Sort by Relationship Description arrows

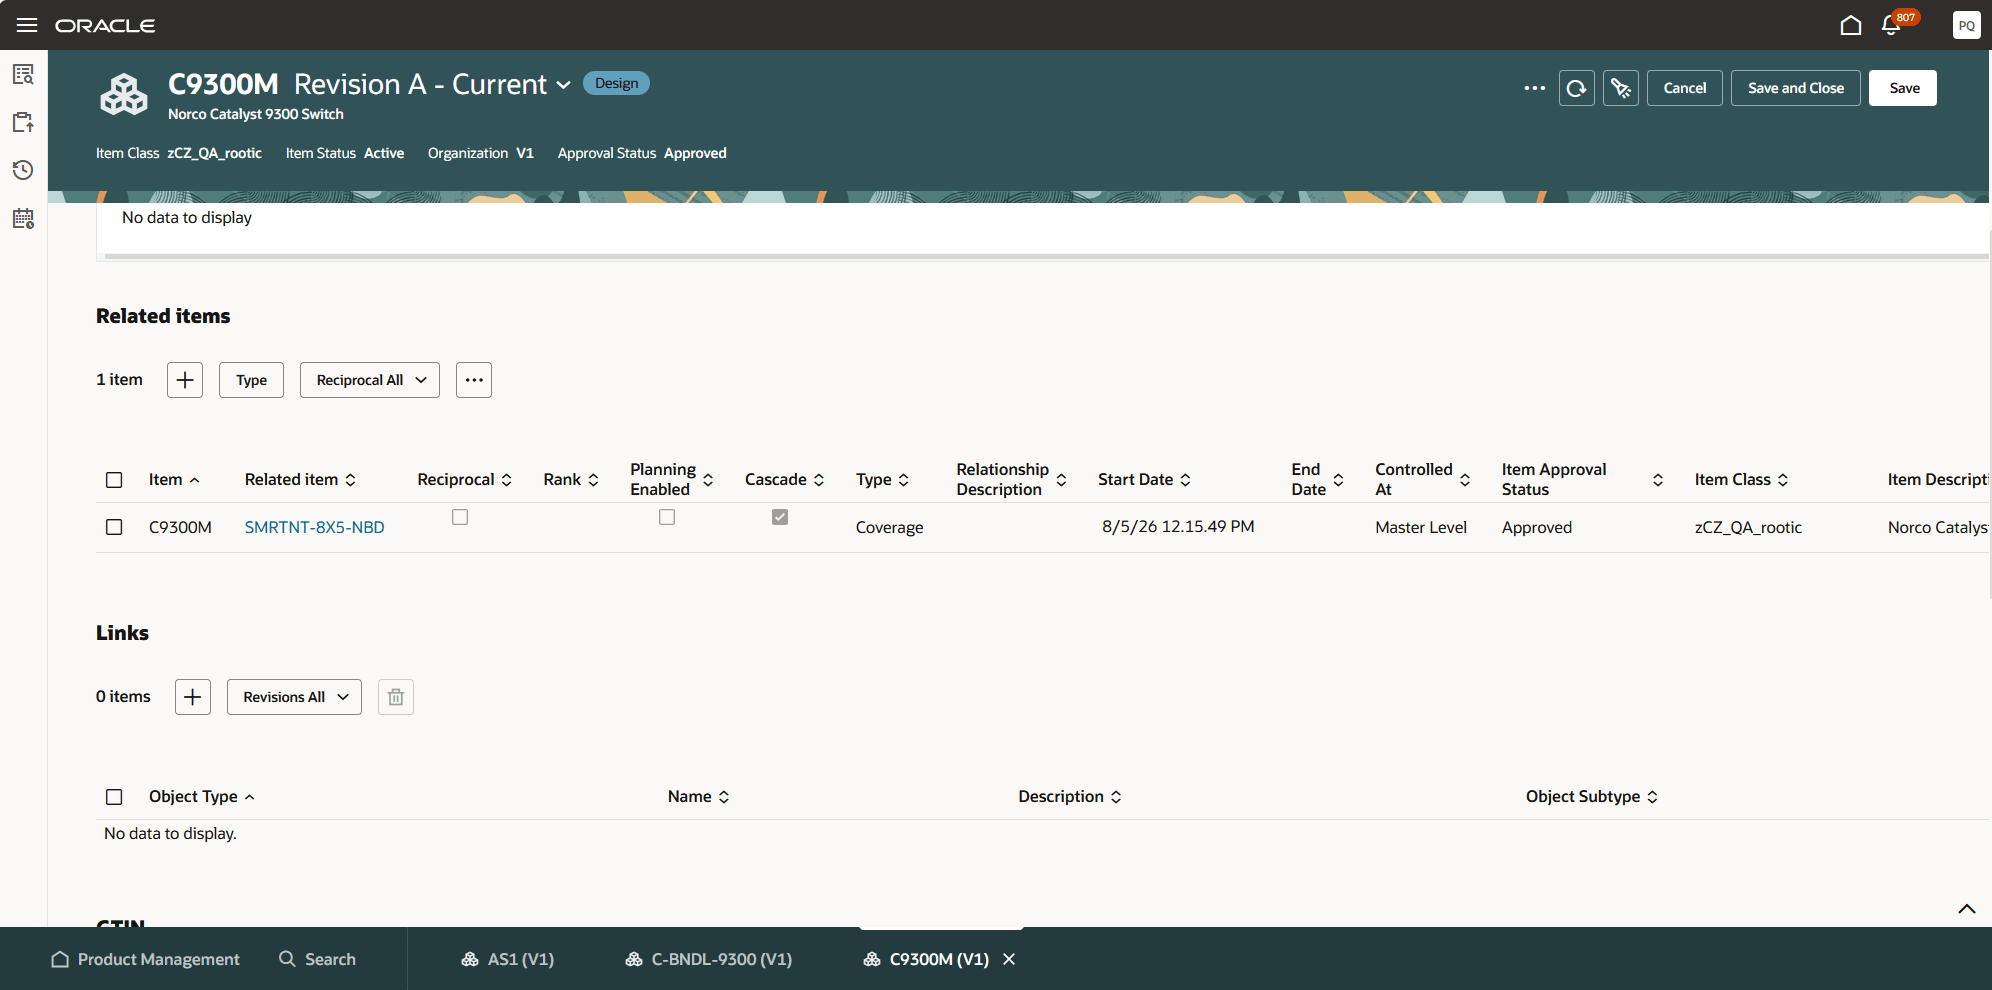(x=1061, y=480)
